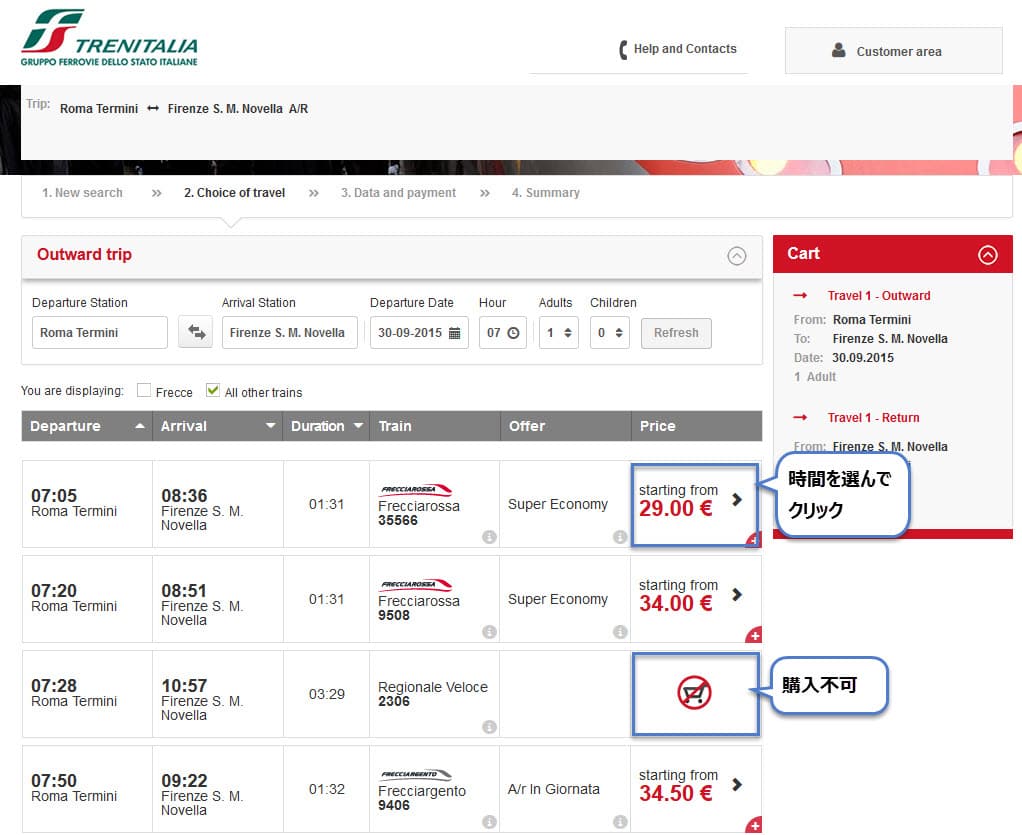Collapse the Outward trip panel
Image resolution: width=1022 pixels, height=835 pixels.
737,256
